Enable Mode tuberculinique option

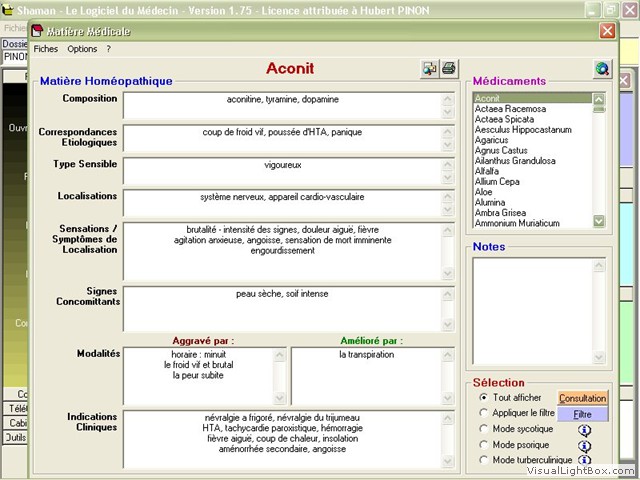484,460
